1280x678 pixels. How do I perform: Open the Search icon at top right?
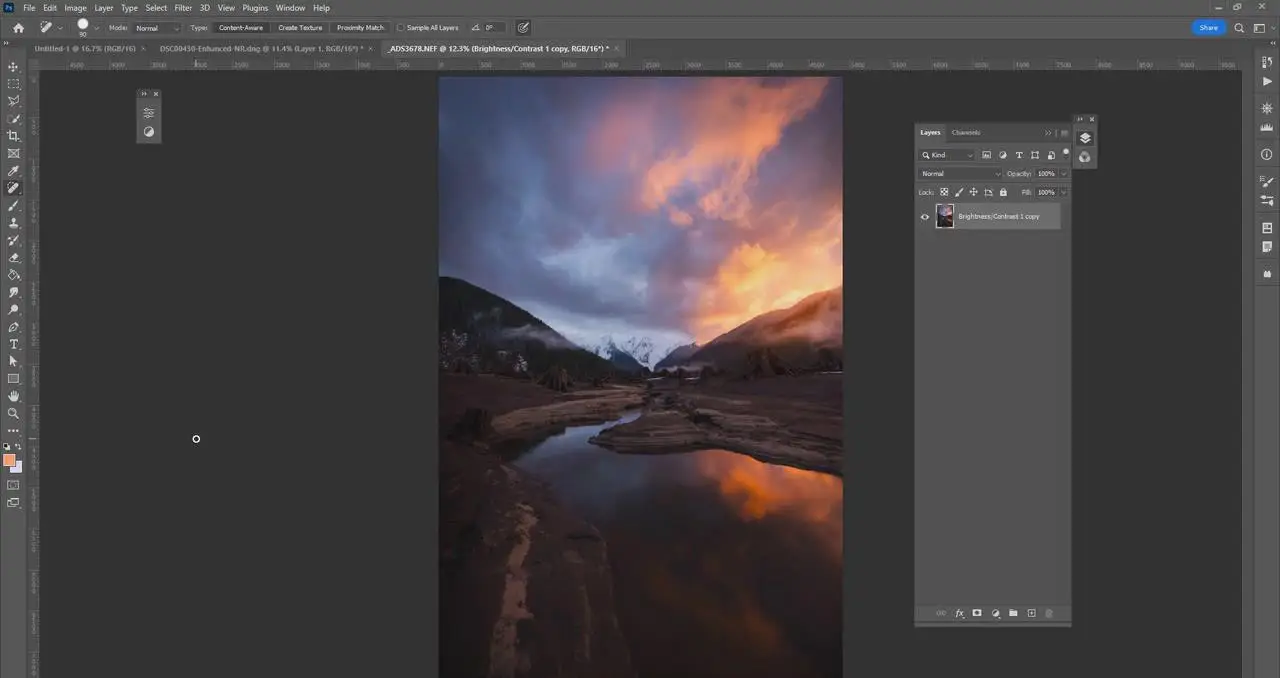click(1239, 28)
